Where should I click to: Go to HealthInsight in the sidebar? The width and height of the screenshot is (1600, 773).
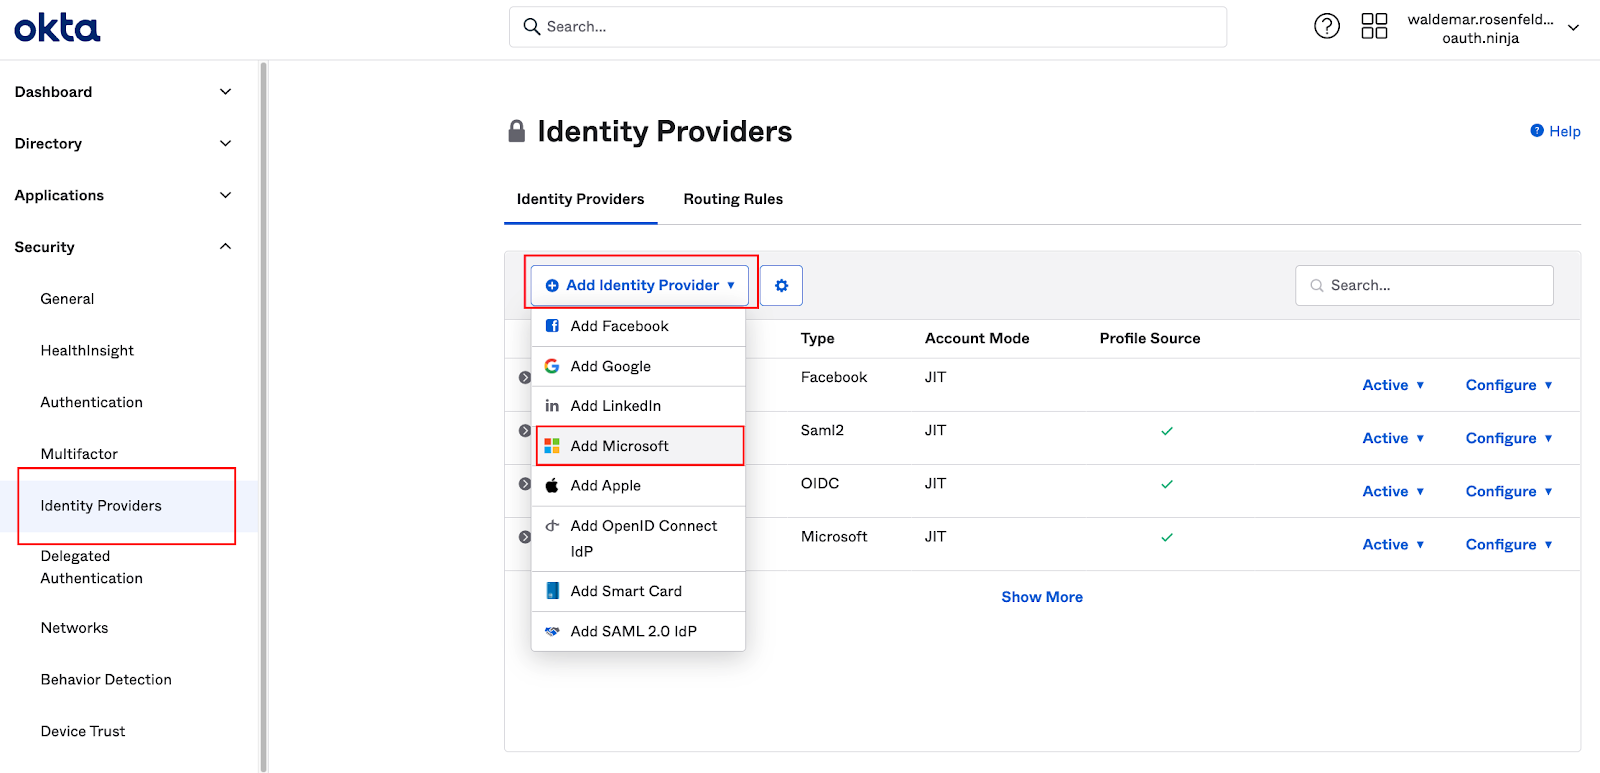tap(87, 351)
